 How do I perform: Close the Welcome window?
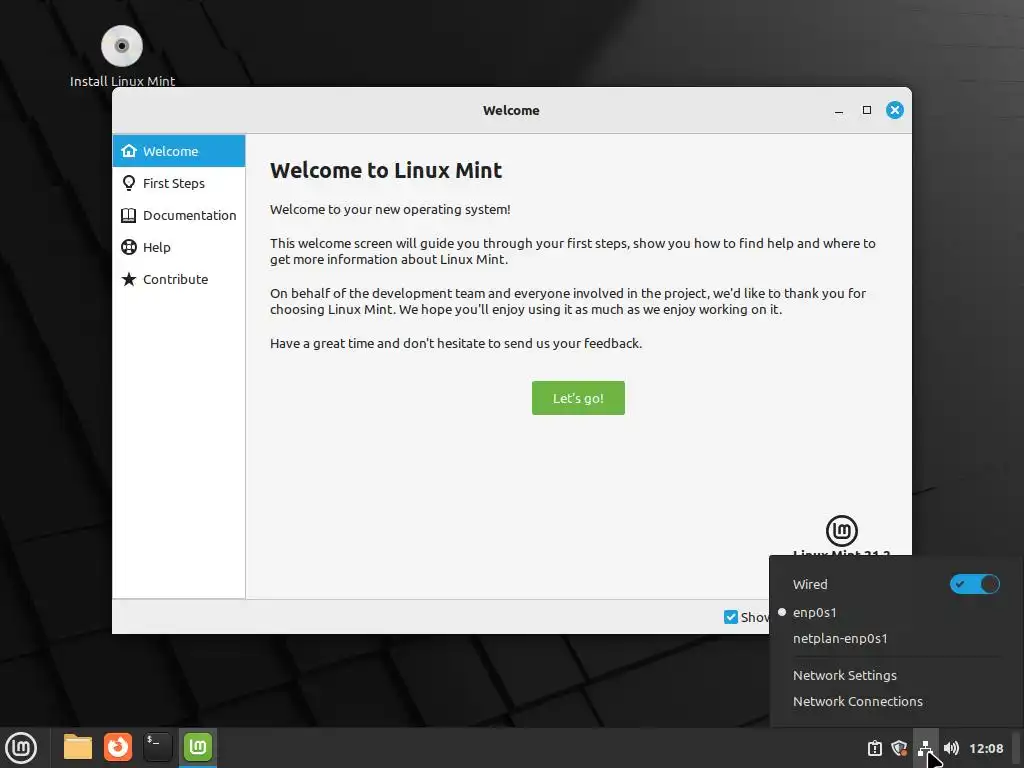pyautogui.click(x=895, y=110)
